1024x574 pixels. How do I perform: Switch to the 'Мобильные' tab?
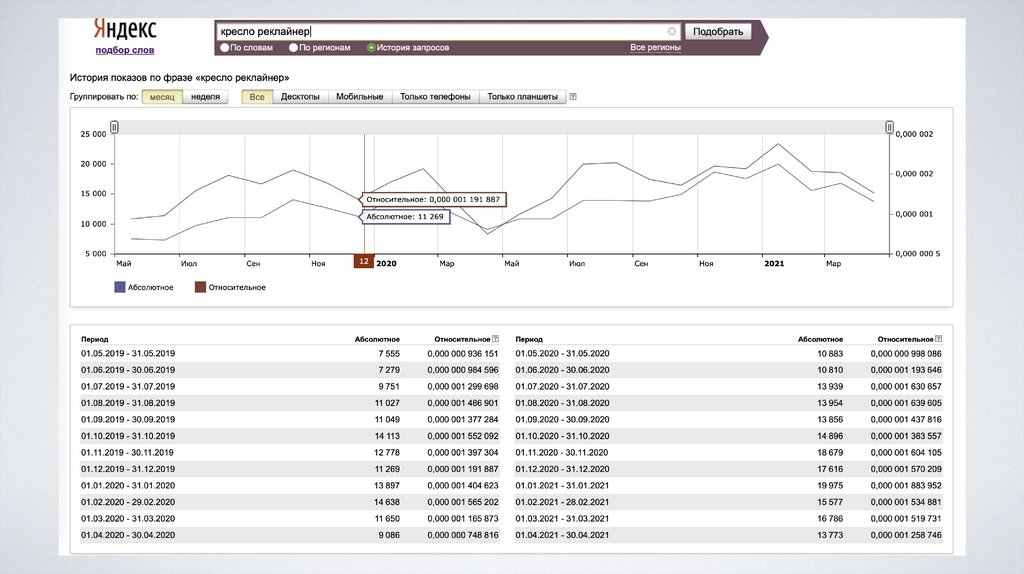pos(359,97)
